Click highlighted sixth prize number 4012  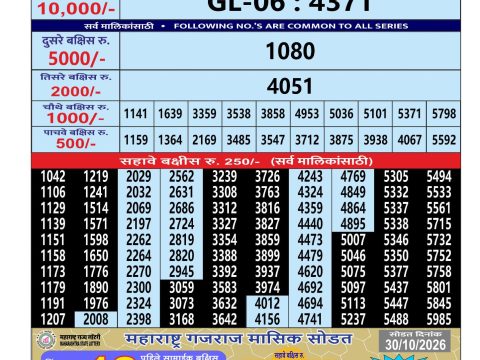[267, 303]
